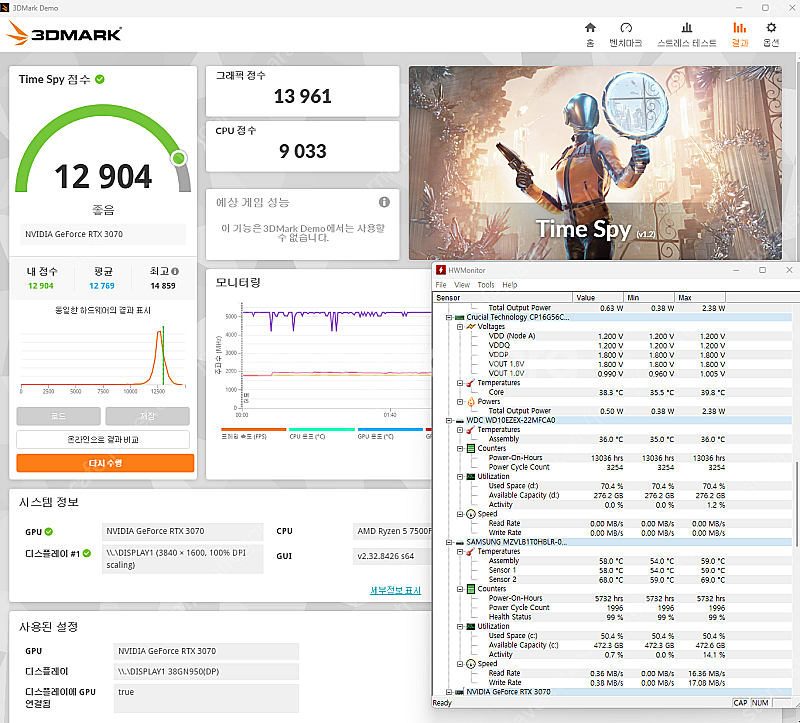Open the 세부정보 표시 link
800x723 pixels.
coord(395,590)
